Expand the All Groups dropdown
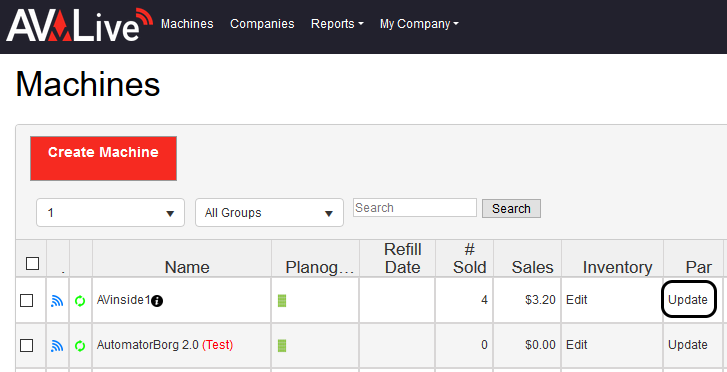Screen dimensions: 727x372 point(269,213)
